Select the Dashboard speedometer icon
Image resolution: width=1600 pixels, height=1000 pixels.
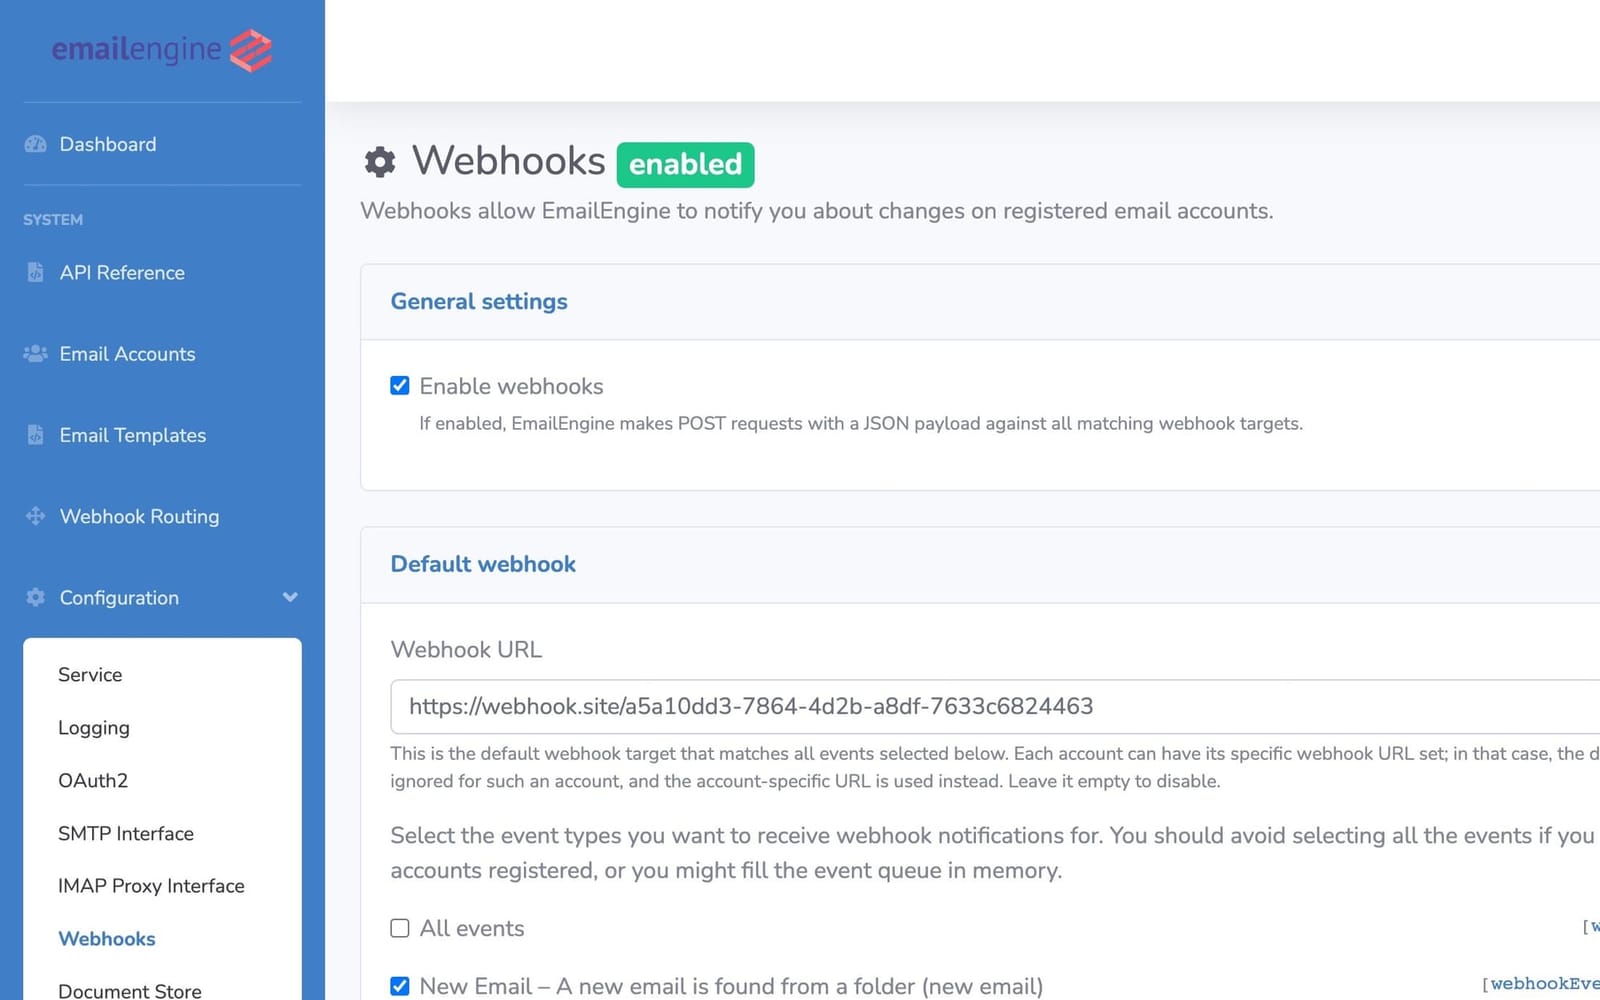point(35,144)
